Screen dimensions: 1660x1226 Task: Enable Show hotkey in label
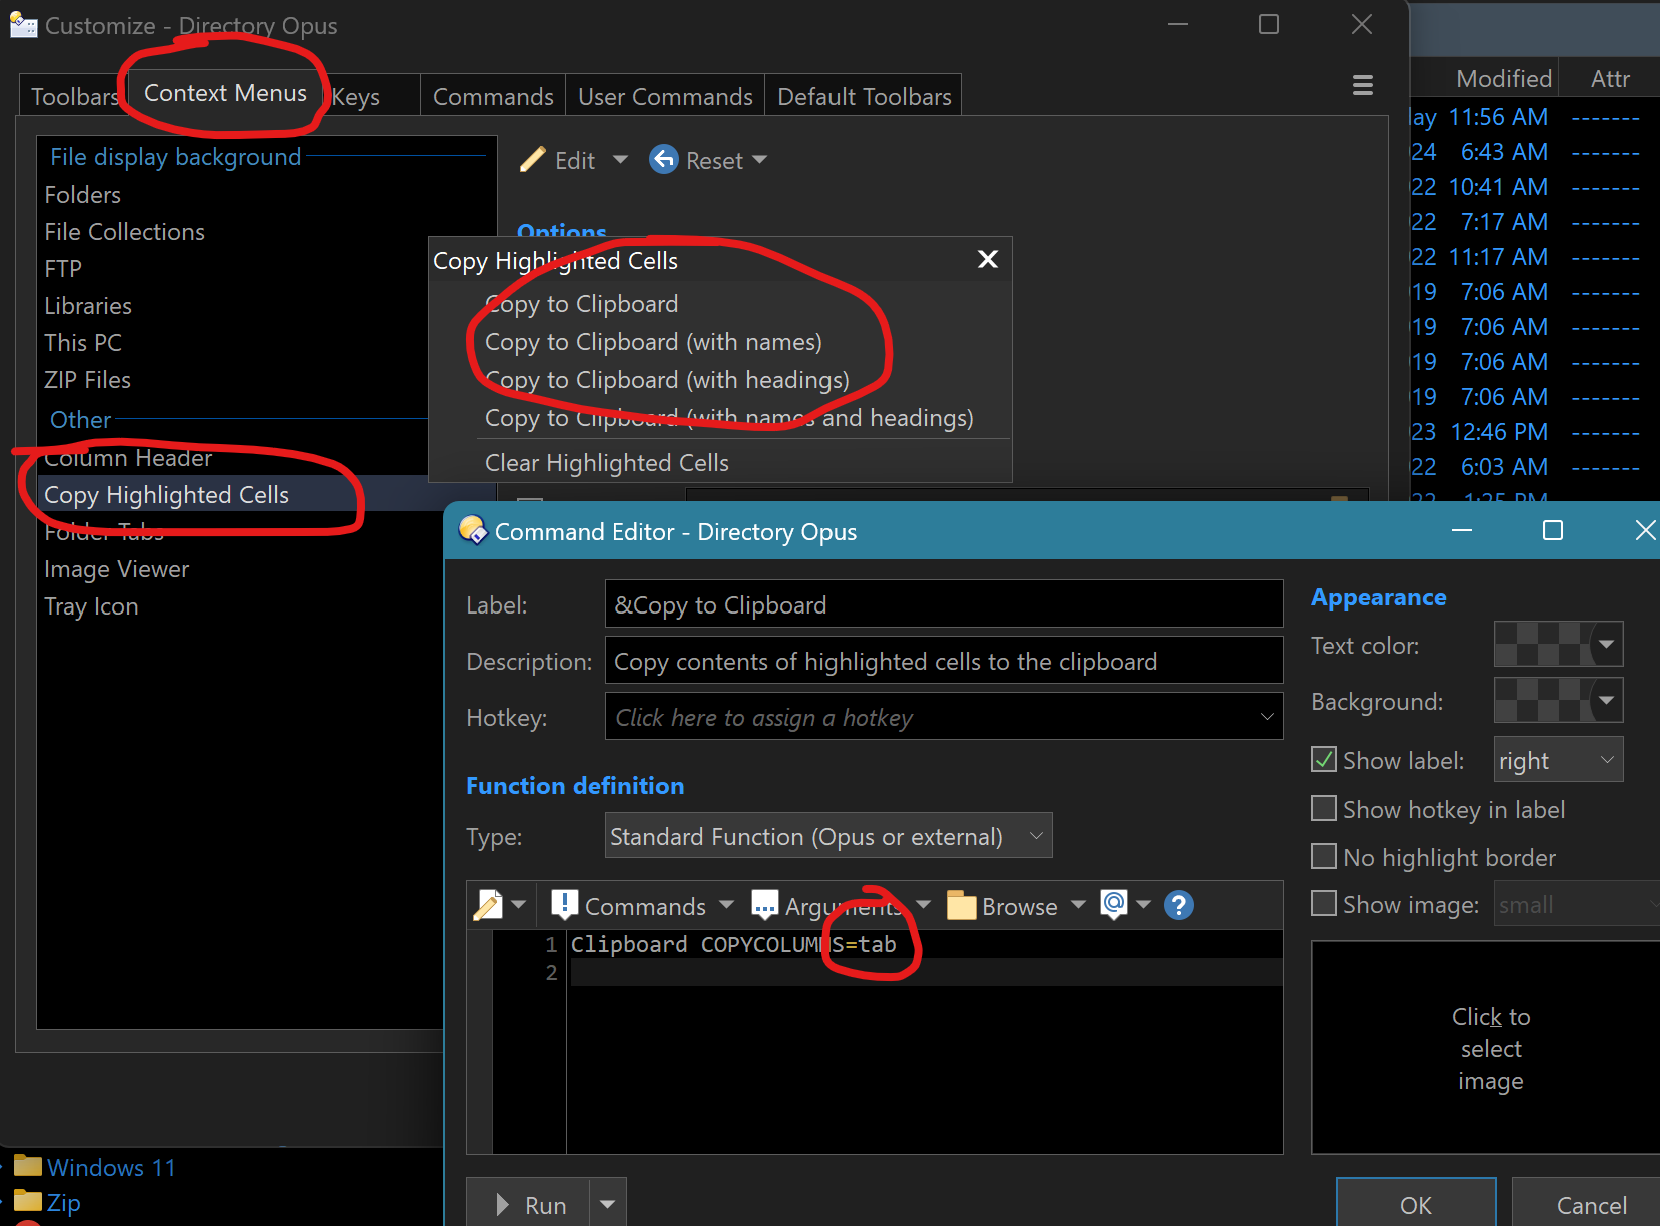tap(1324, 808)
